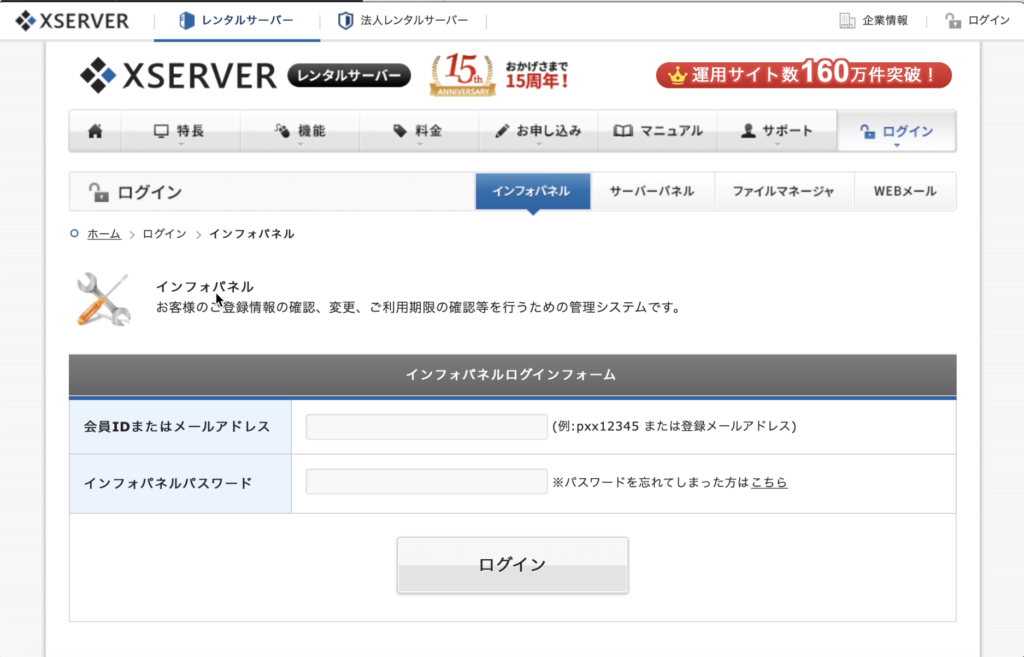Image resolution: width=1024 pixels, height=657 pixels.
Task: Click the 15th anniversary badge
Action: point(462,75)
